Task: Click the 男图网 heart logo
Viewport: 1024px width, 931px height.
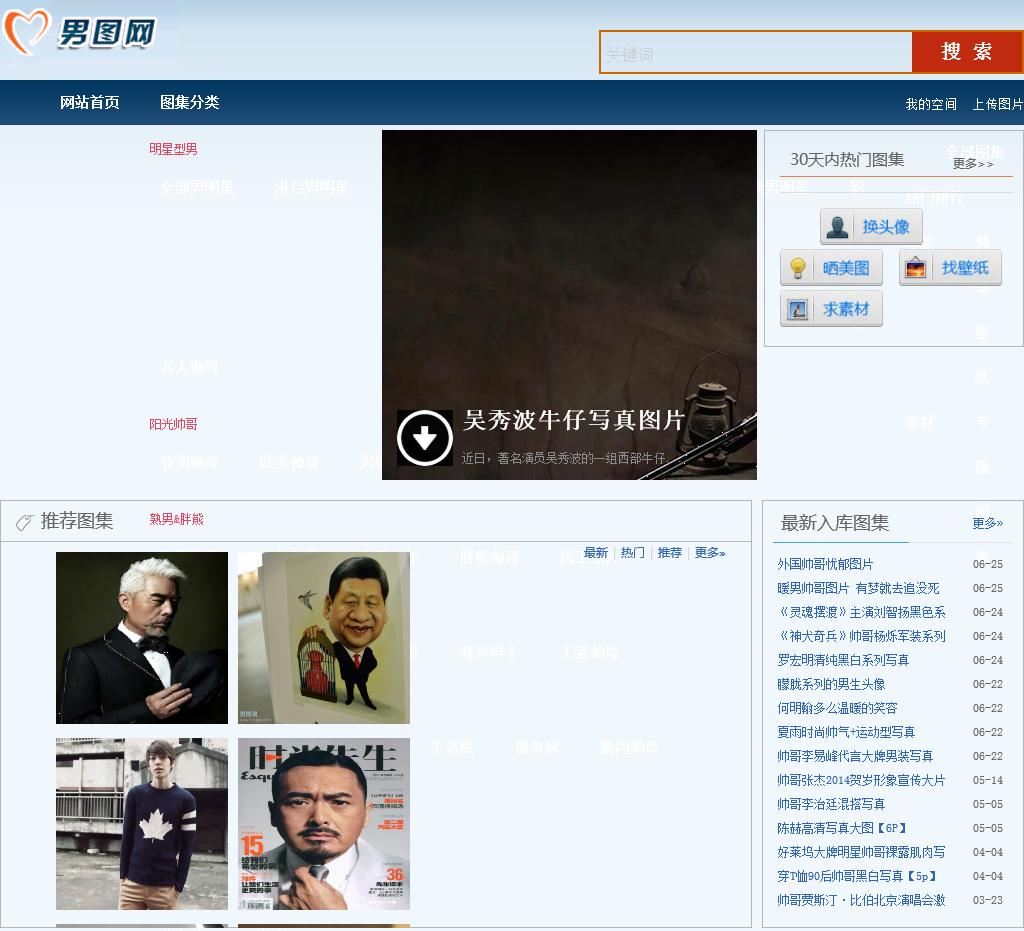Action: [80, 31]
